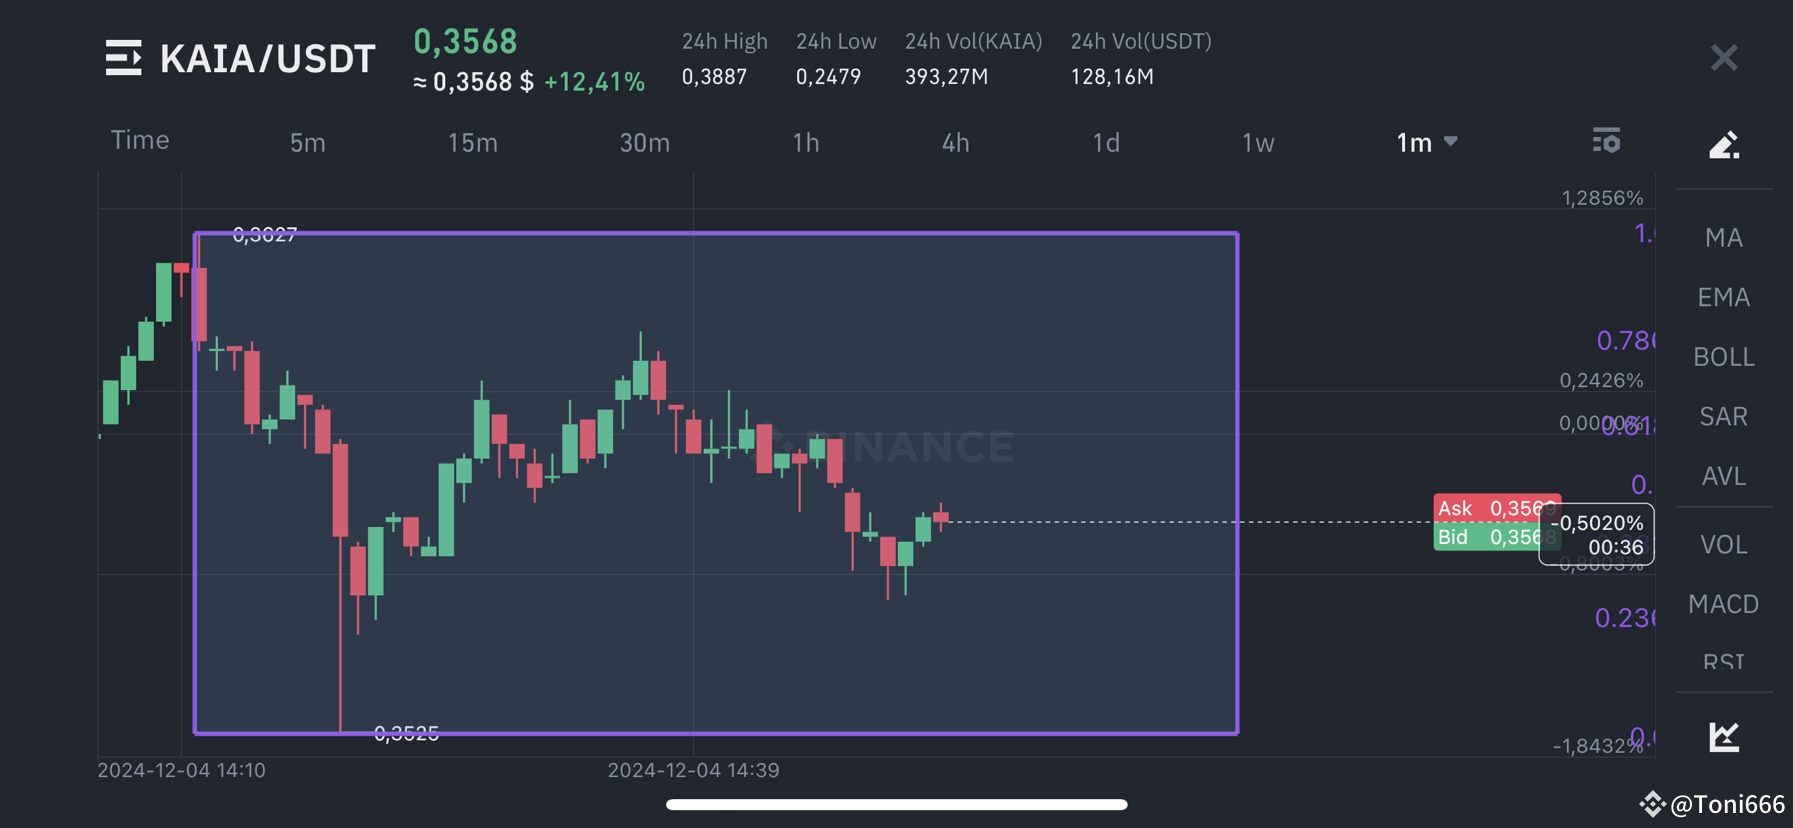Tap the red Ask price label
The image size is (1793, 828).
1497,508
